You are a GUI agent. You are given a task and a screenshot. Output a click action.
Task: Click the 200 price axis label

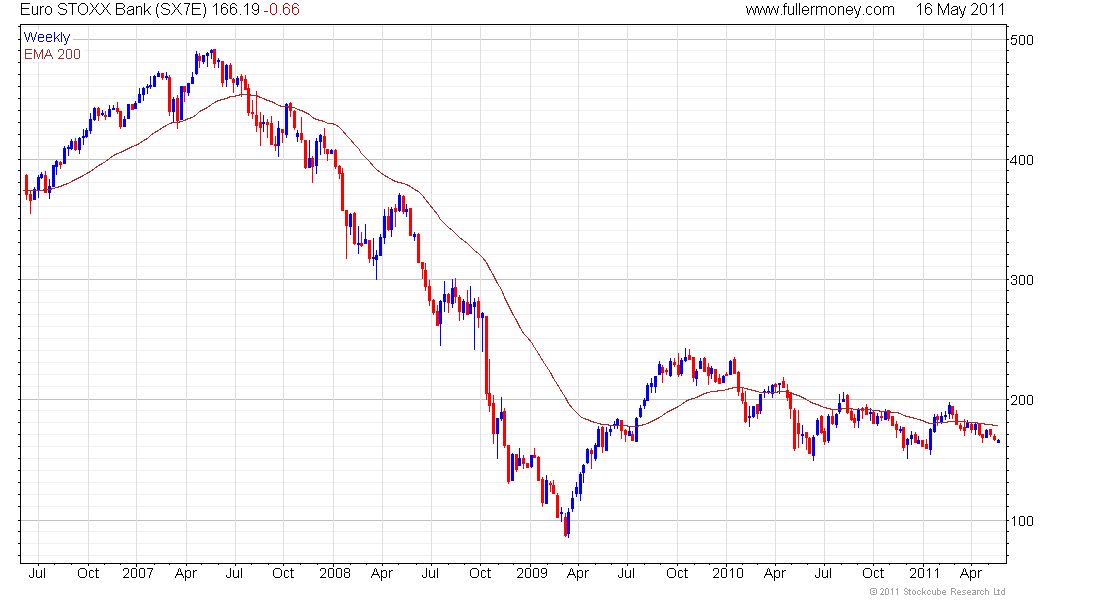click(1021, 401)
